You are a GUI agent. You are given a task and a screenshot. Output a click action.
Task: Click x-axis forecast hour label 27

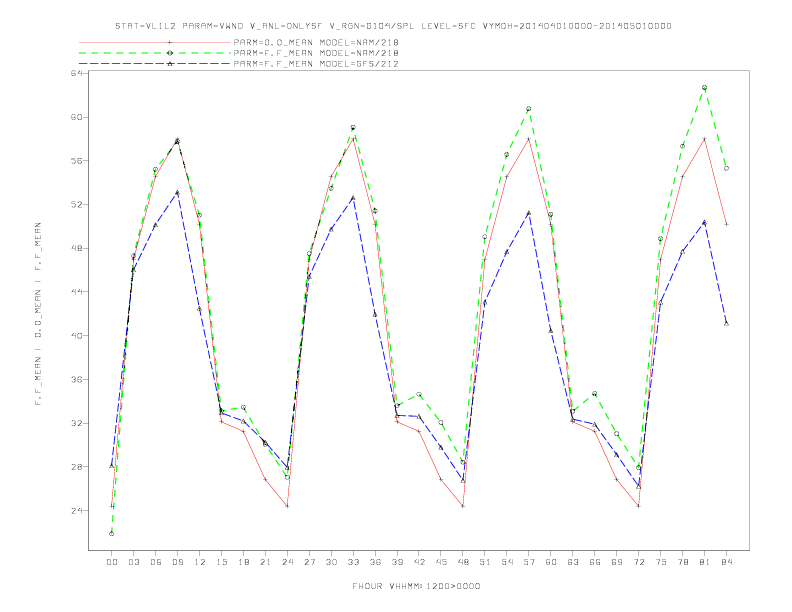pyautogui.click(x=309, y=562)
